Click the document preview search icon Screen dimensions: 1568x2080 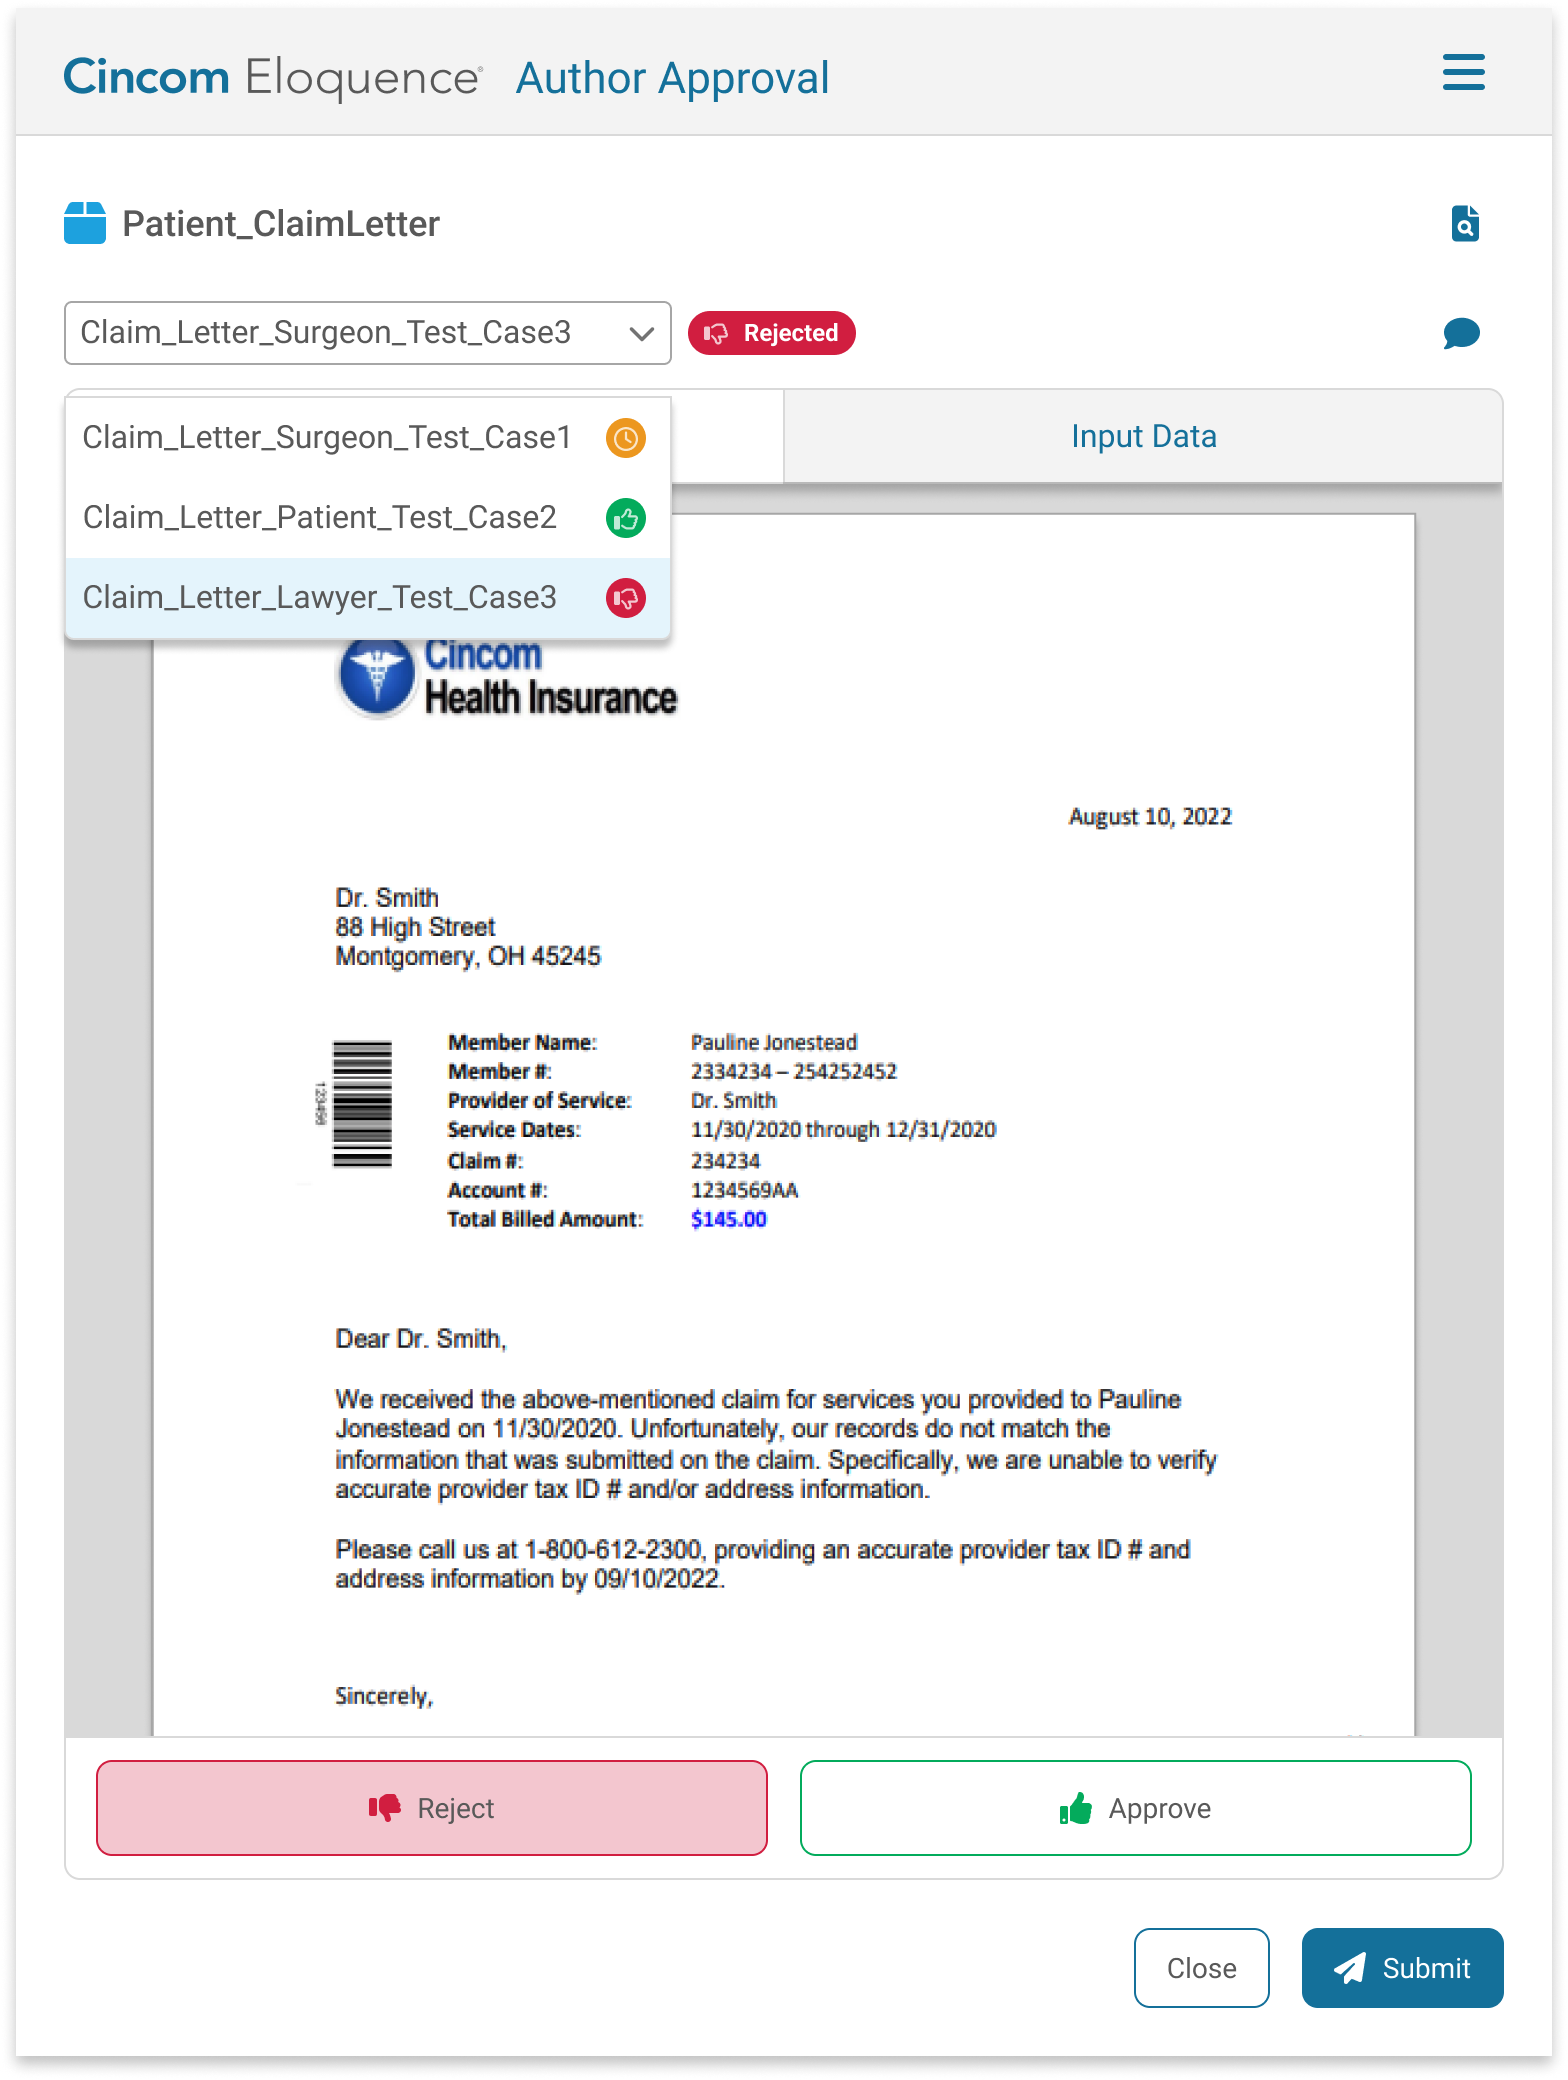point(1465,224)
